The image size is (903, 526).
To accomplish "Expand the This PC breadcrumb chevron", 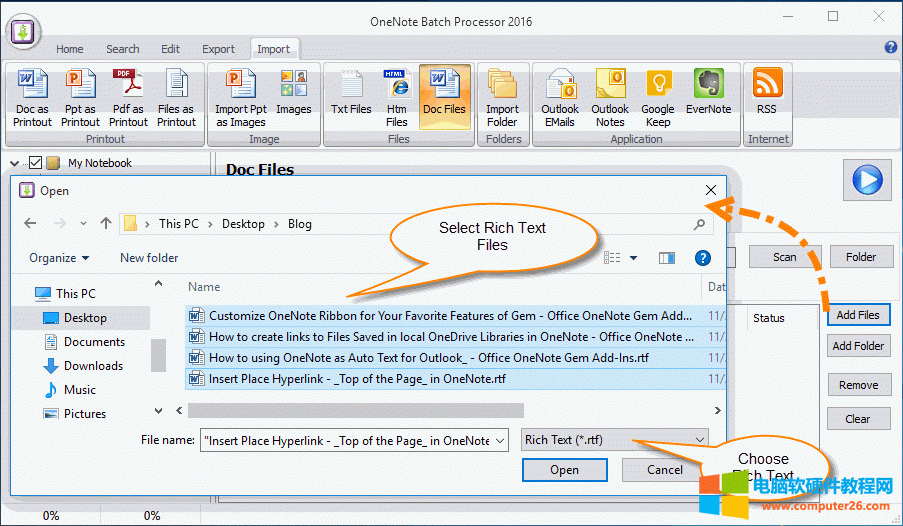I will click(x=210, y=224).
